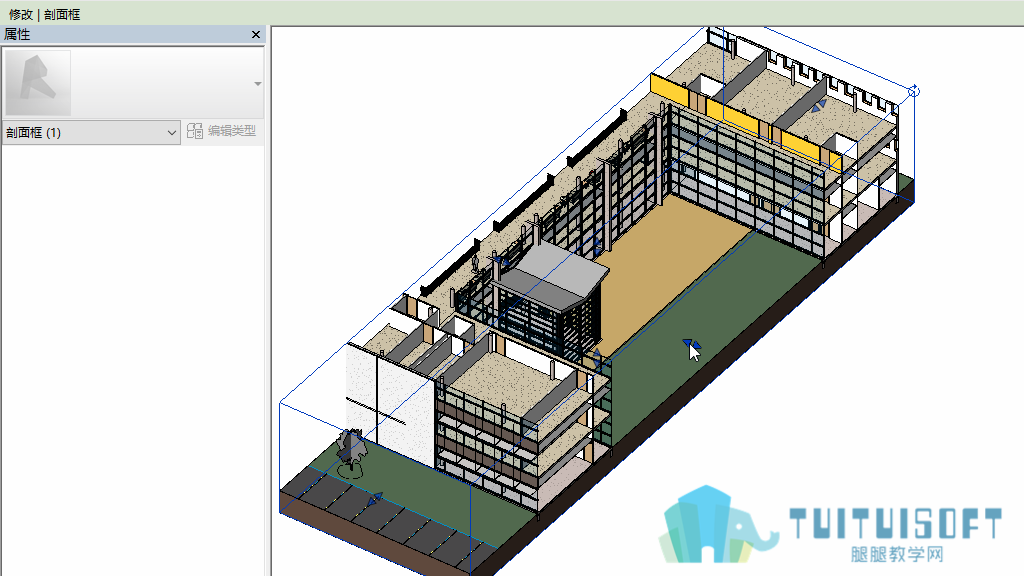1024x576 pixels.
Task: Click the 属性 panel title
Action: coord(17,35)
